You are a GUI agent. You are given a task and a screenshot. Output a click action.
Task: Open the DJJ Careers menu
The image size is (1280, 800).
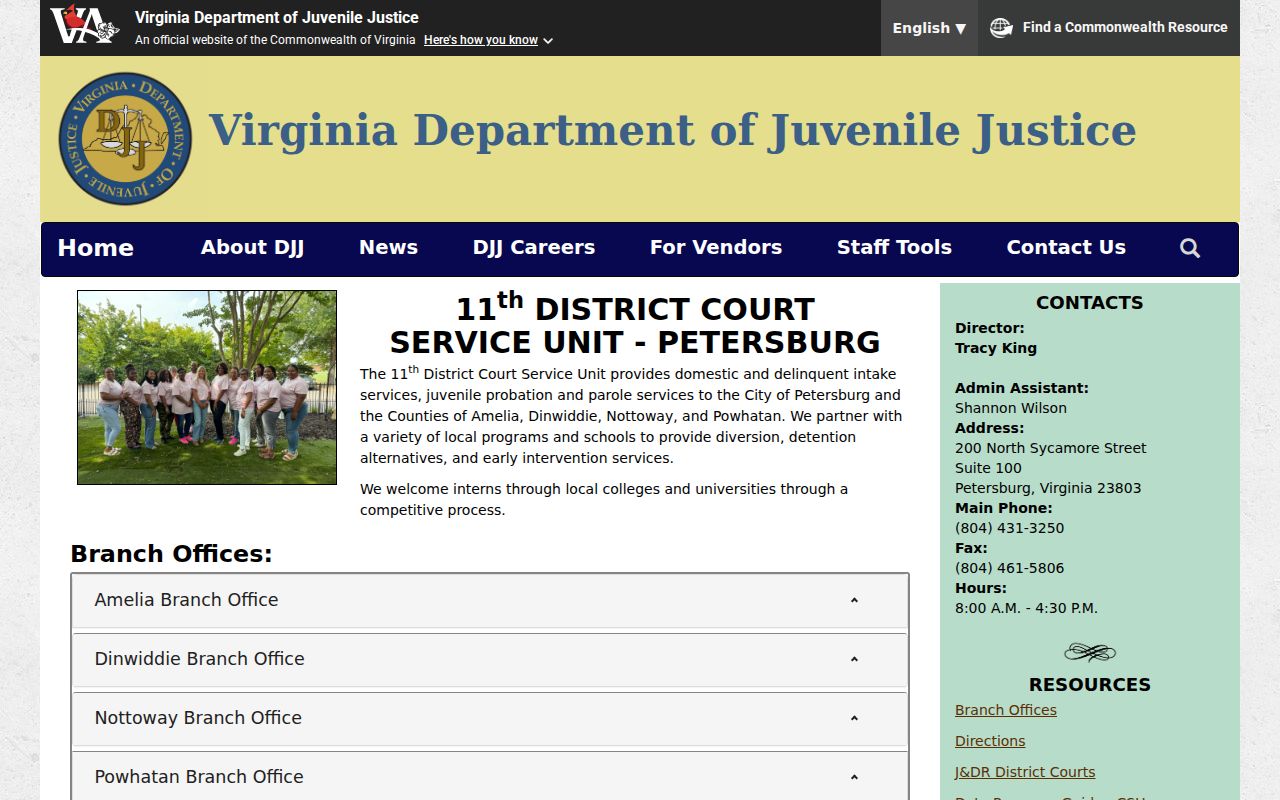534,247
